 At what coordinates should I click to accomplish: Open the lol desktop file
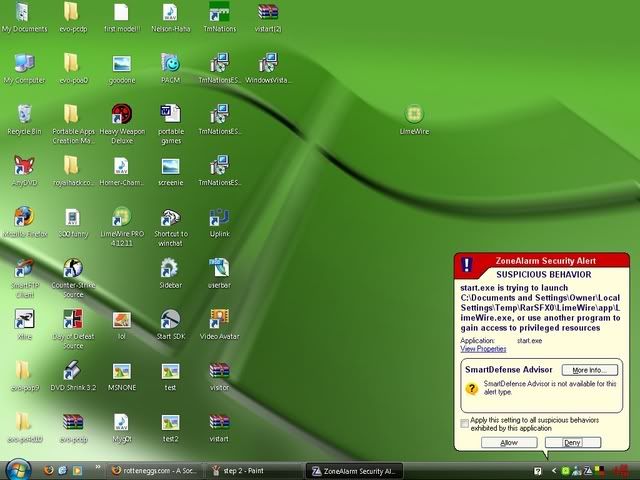click(x=122, y=324)
